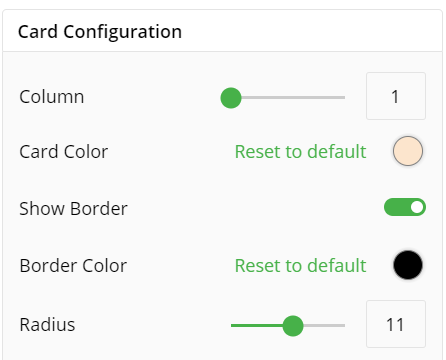The image size is (446, 360).
Task: Focus the Column value field showing 1
Action: [396, 96]
